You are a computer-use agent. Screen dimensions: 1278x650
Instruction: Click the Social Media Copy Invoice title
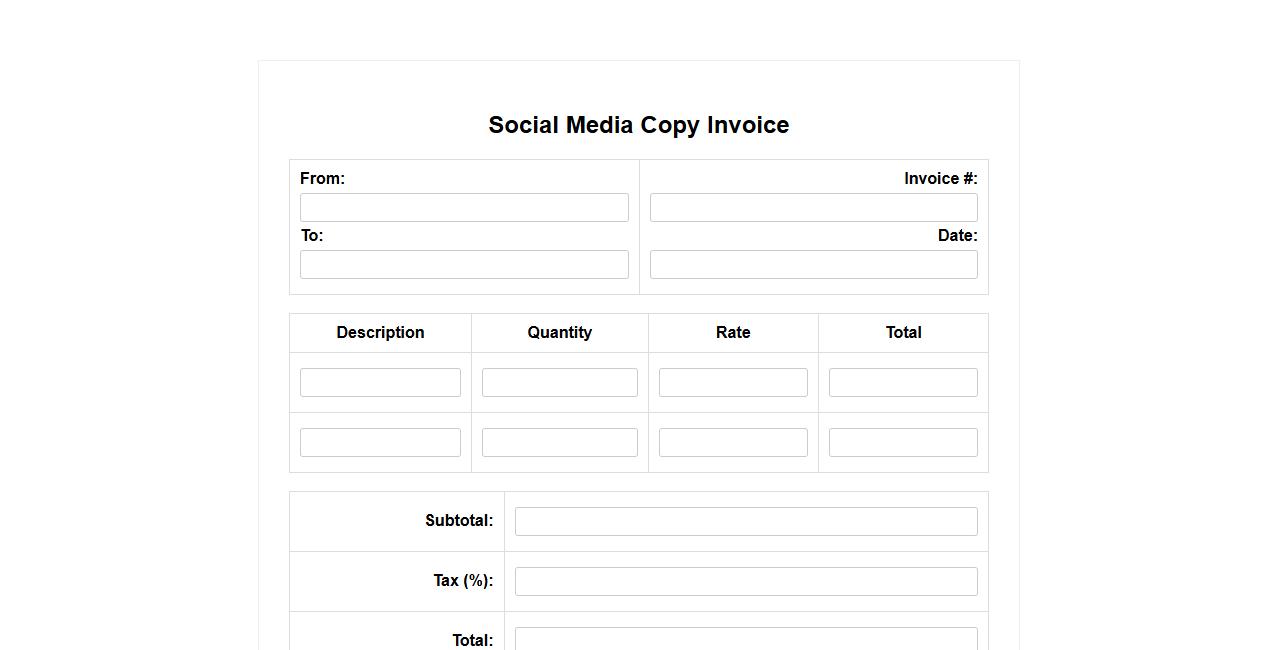tap(638, 125)
